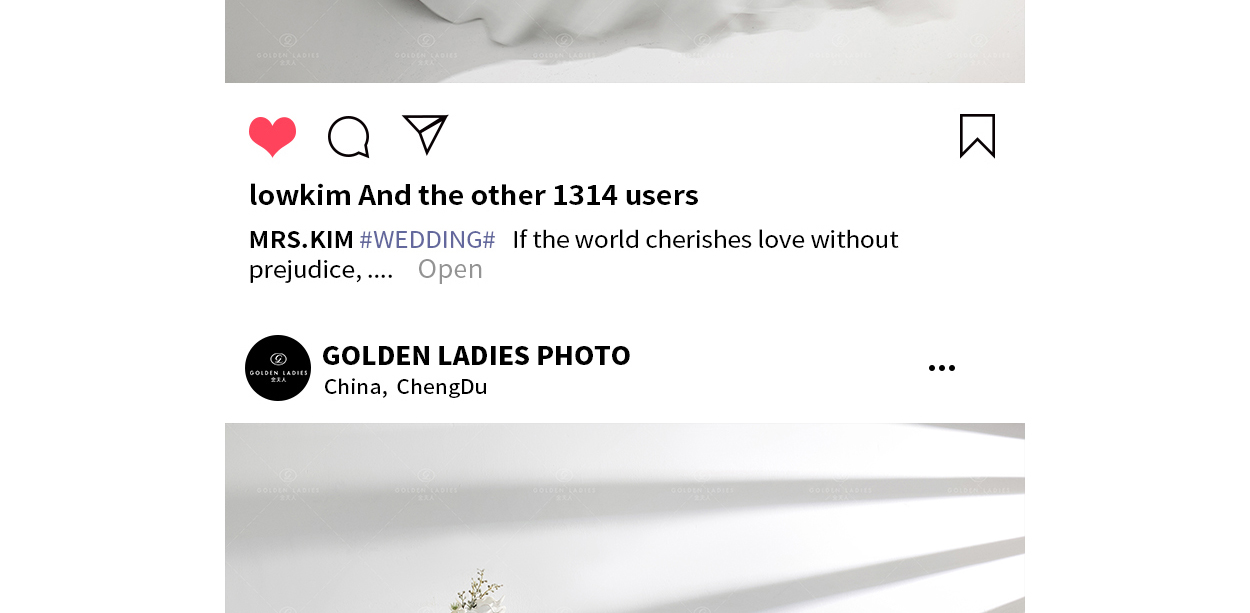Open the China, ChengDu location link
Image resolution: width=1250 pixels, height=613 pixels.
click(406, 386)
